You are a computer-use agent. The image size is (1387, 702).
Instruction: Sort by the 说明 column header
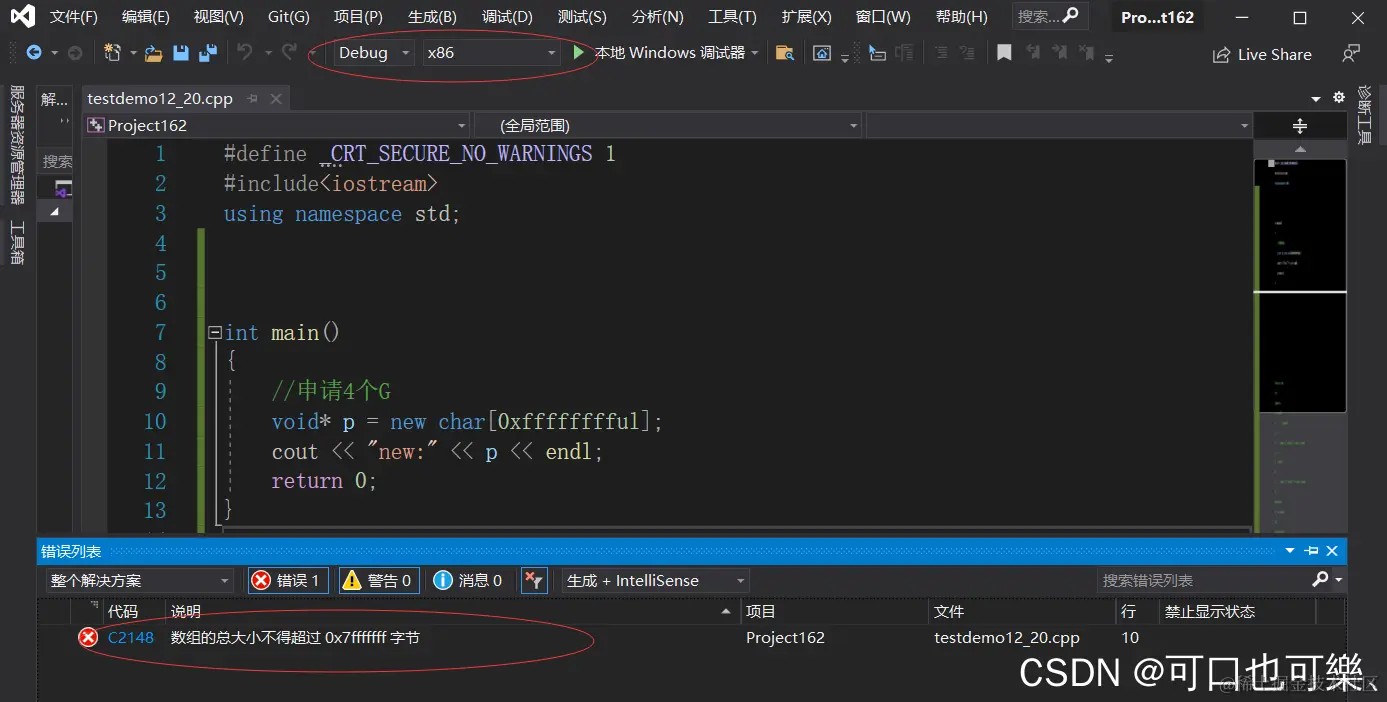tap(453, 611)
